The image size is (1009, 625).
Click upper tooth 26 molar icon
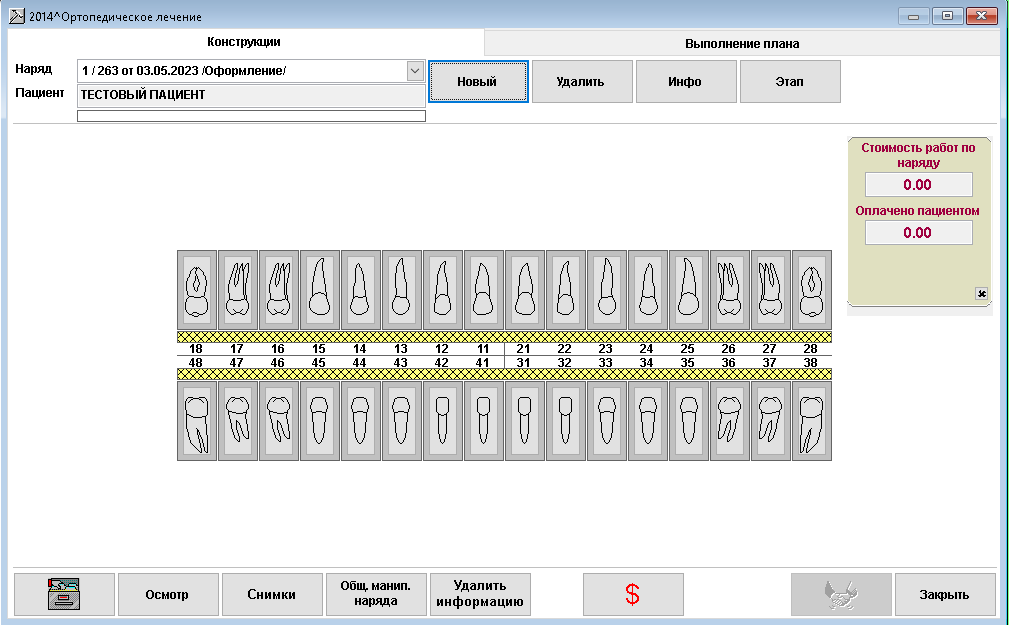(x=730, y=290)
